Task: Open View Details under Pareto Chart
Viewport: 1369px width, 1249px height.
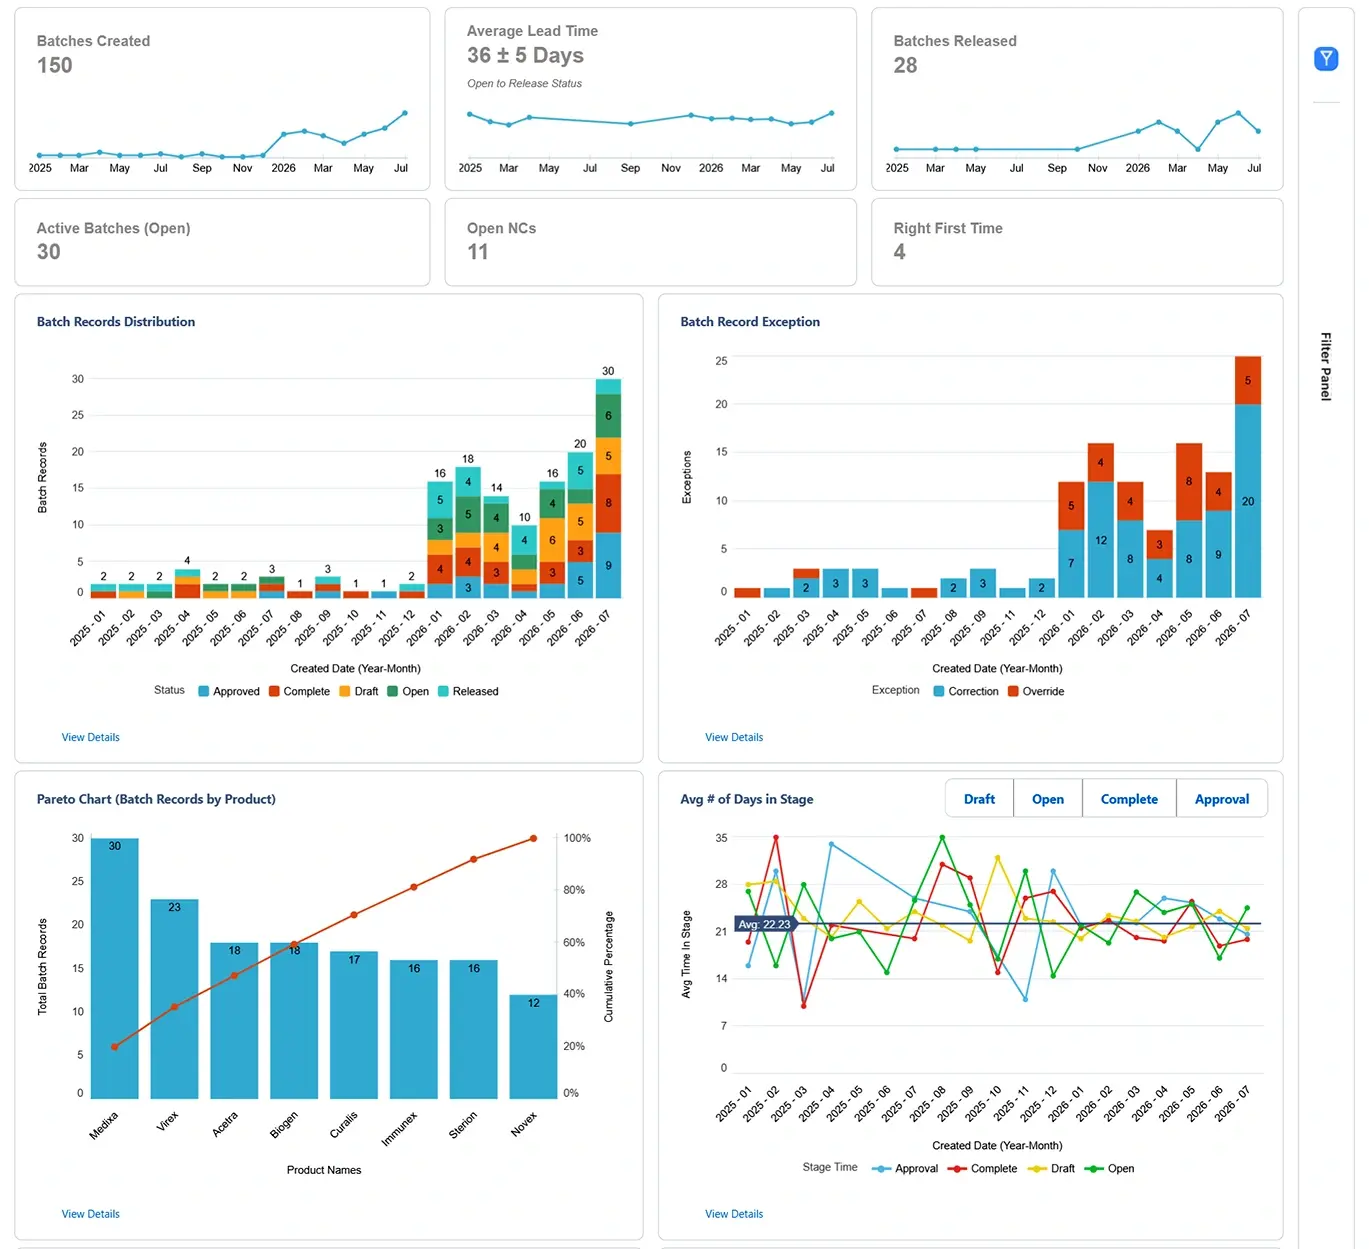Action: pyautogui.click(x=90, y=1214)
